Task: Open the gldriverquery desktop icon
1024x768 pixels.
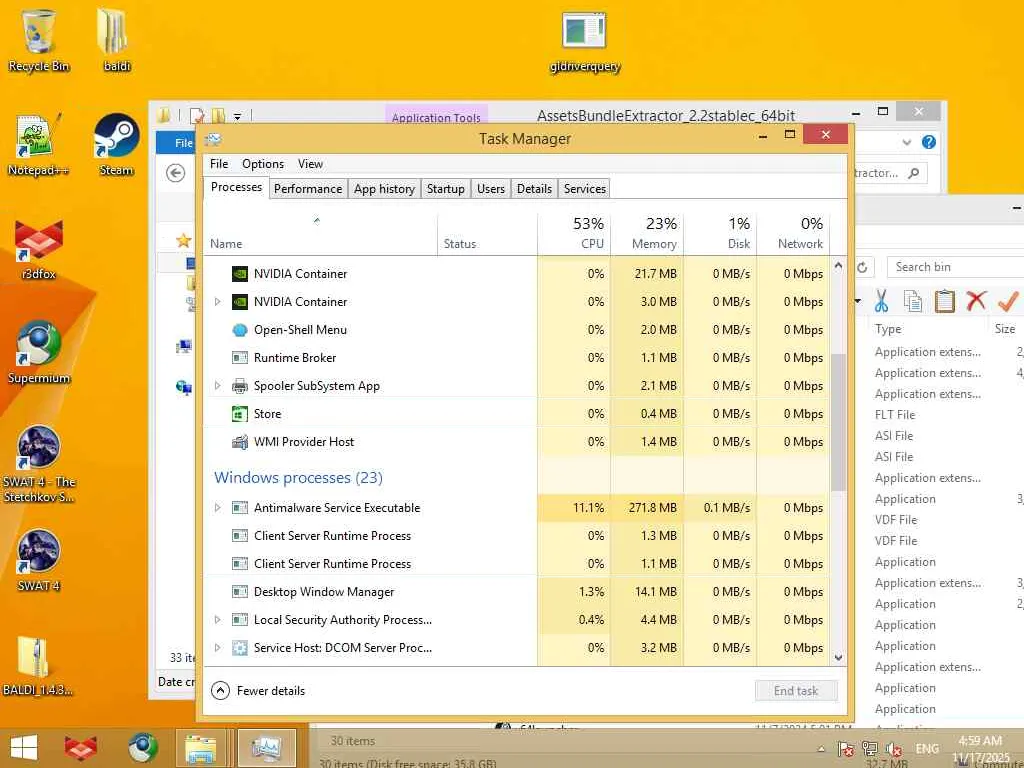Action: pos(584,42)
